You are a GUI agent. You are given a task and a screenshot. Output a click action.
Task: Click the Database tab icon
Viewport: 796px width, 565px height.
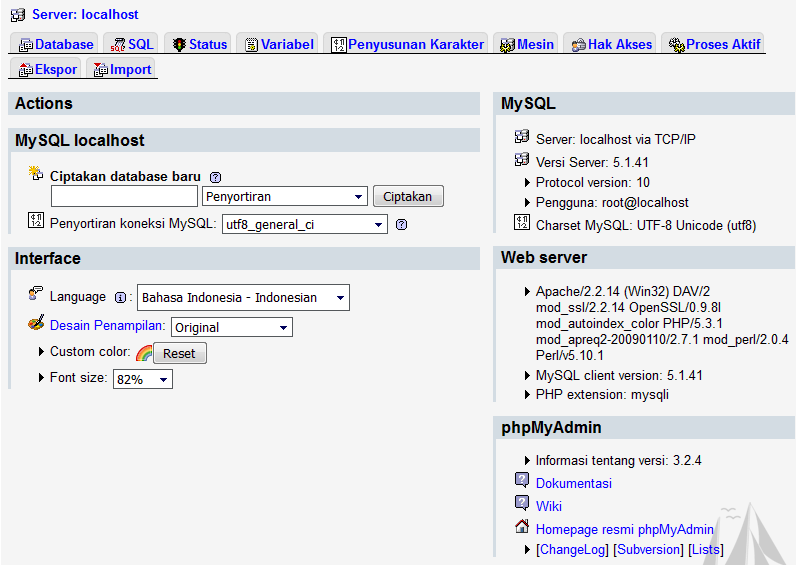[x=26, y=45]
